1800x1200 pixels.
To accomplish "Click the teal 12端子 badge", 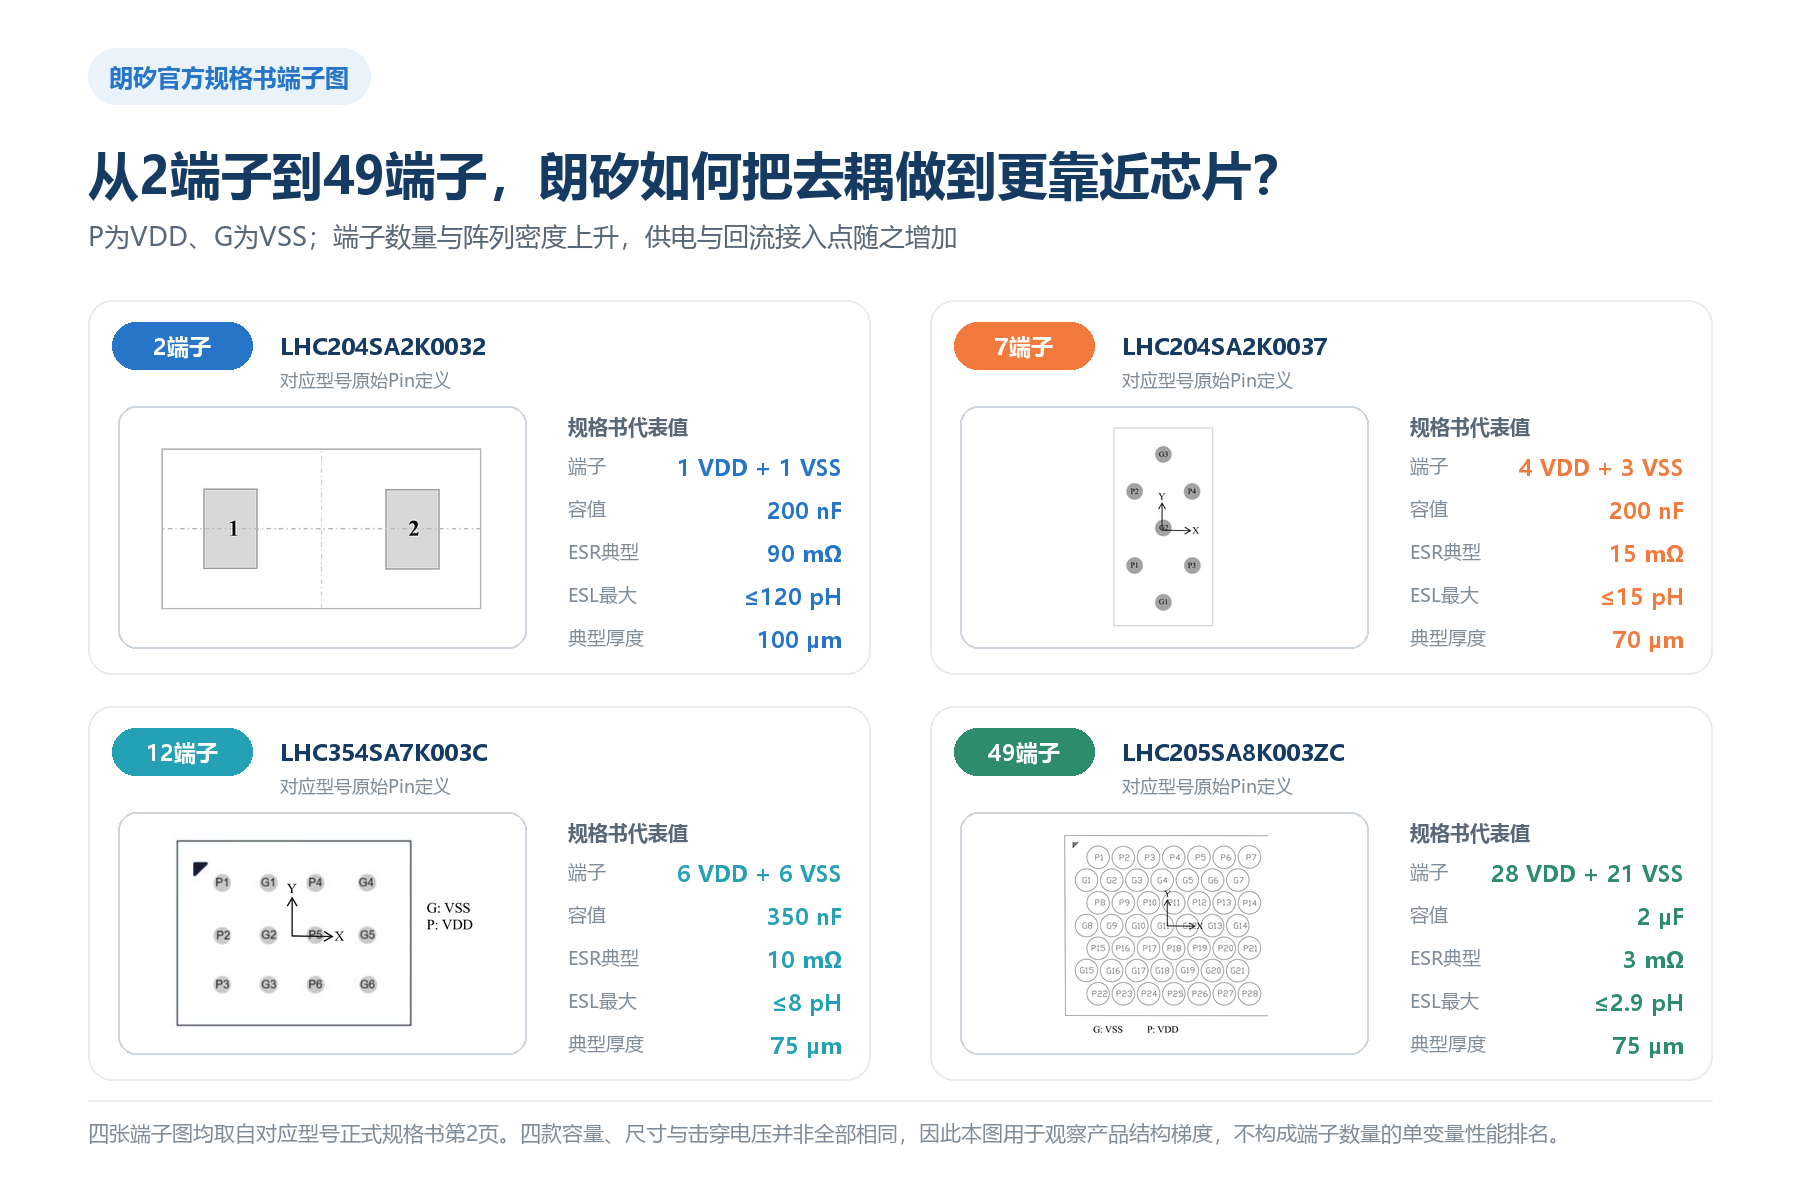I will tap(182, 752).
